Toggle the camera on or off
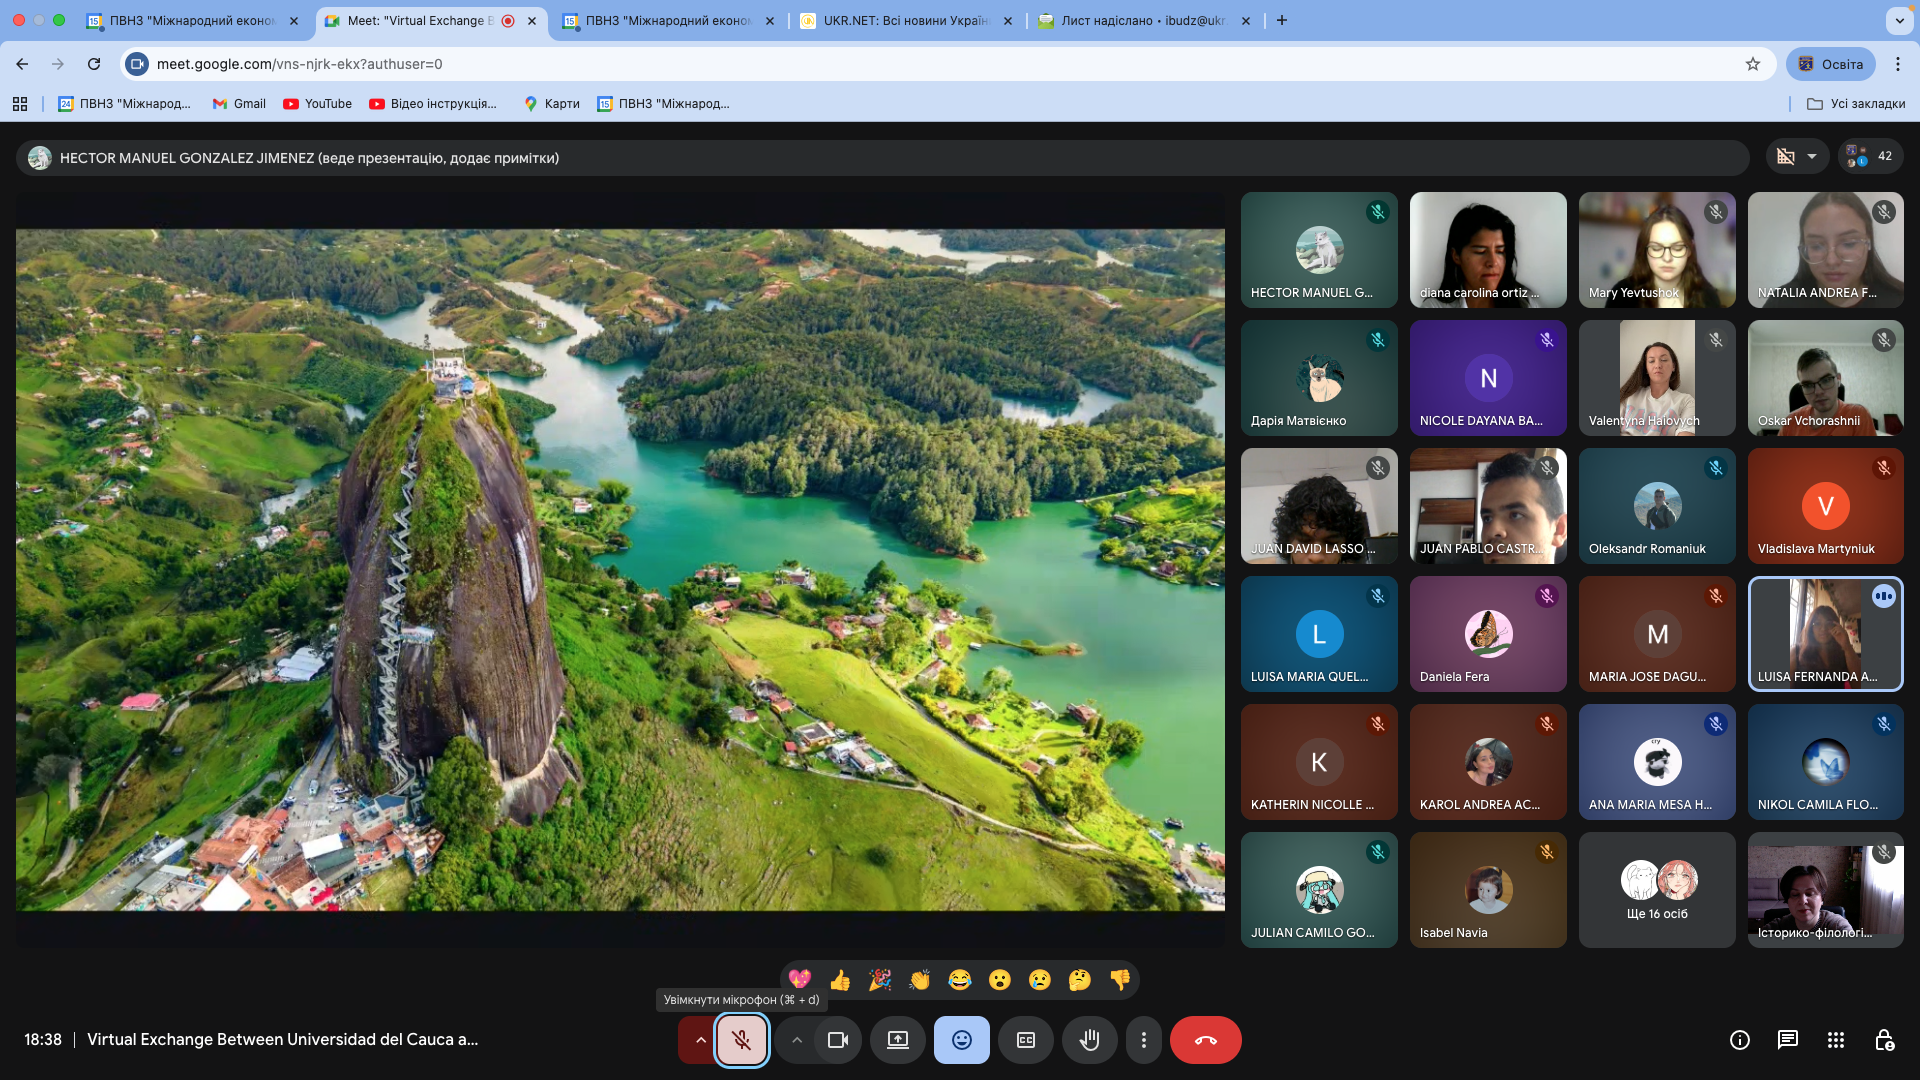Image resolution: width=1920 pixels, height=1080 pixels. (837, 1040)
